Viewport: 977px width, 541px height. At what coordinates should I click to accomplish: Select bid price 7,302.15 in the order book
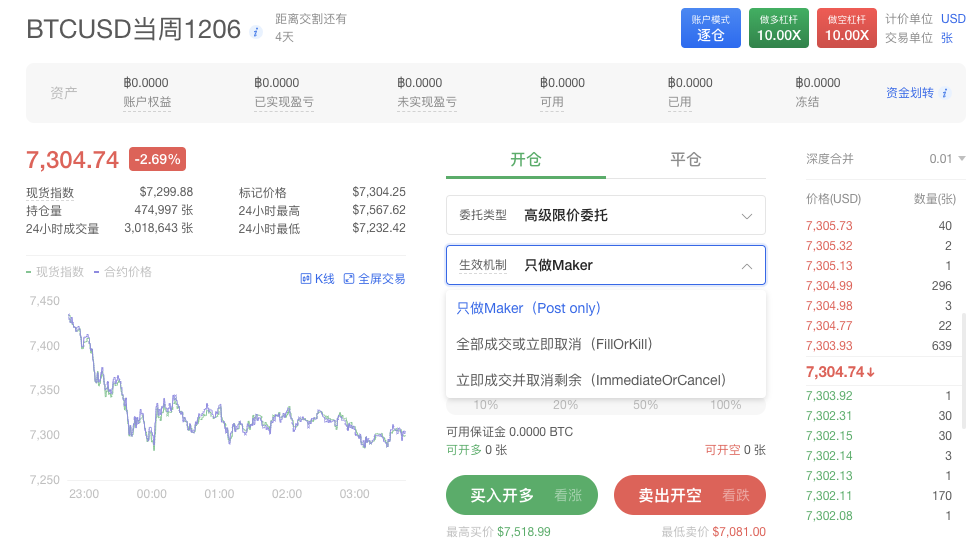coord(829,436)
